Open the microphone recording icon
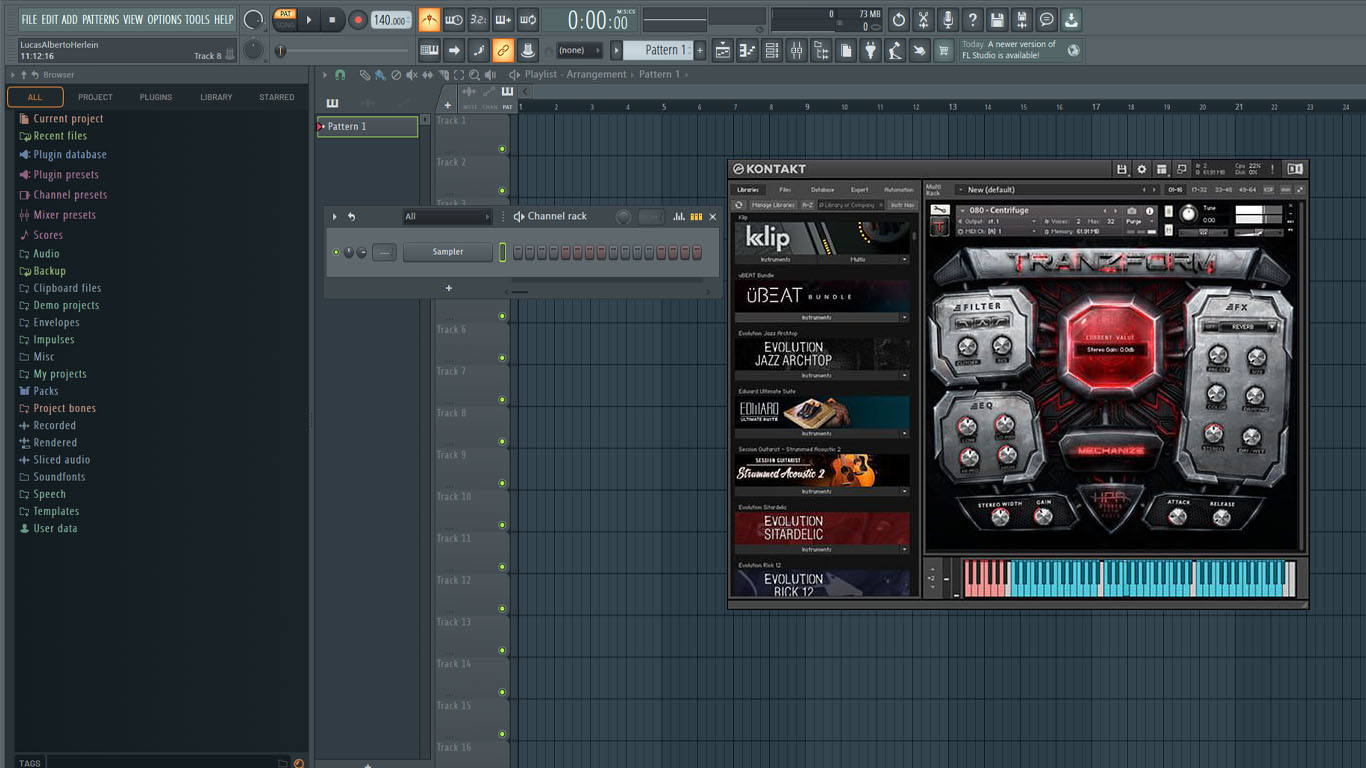The image size is (1366, 768). (x=947, y=20)
